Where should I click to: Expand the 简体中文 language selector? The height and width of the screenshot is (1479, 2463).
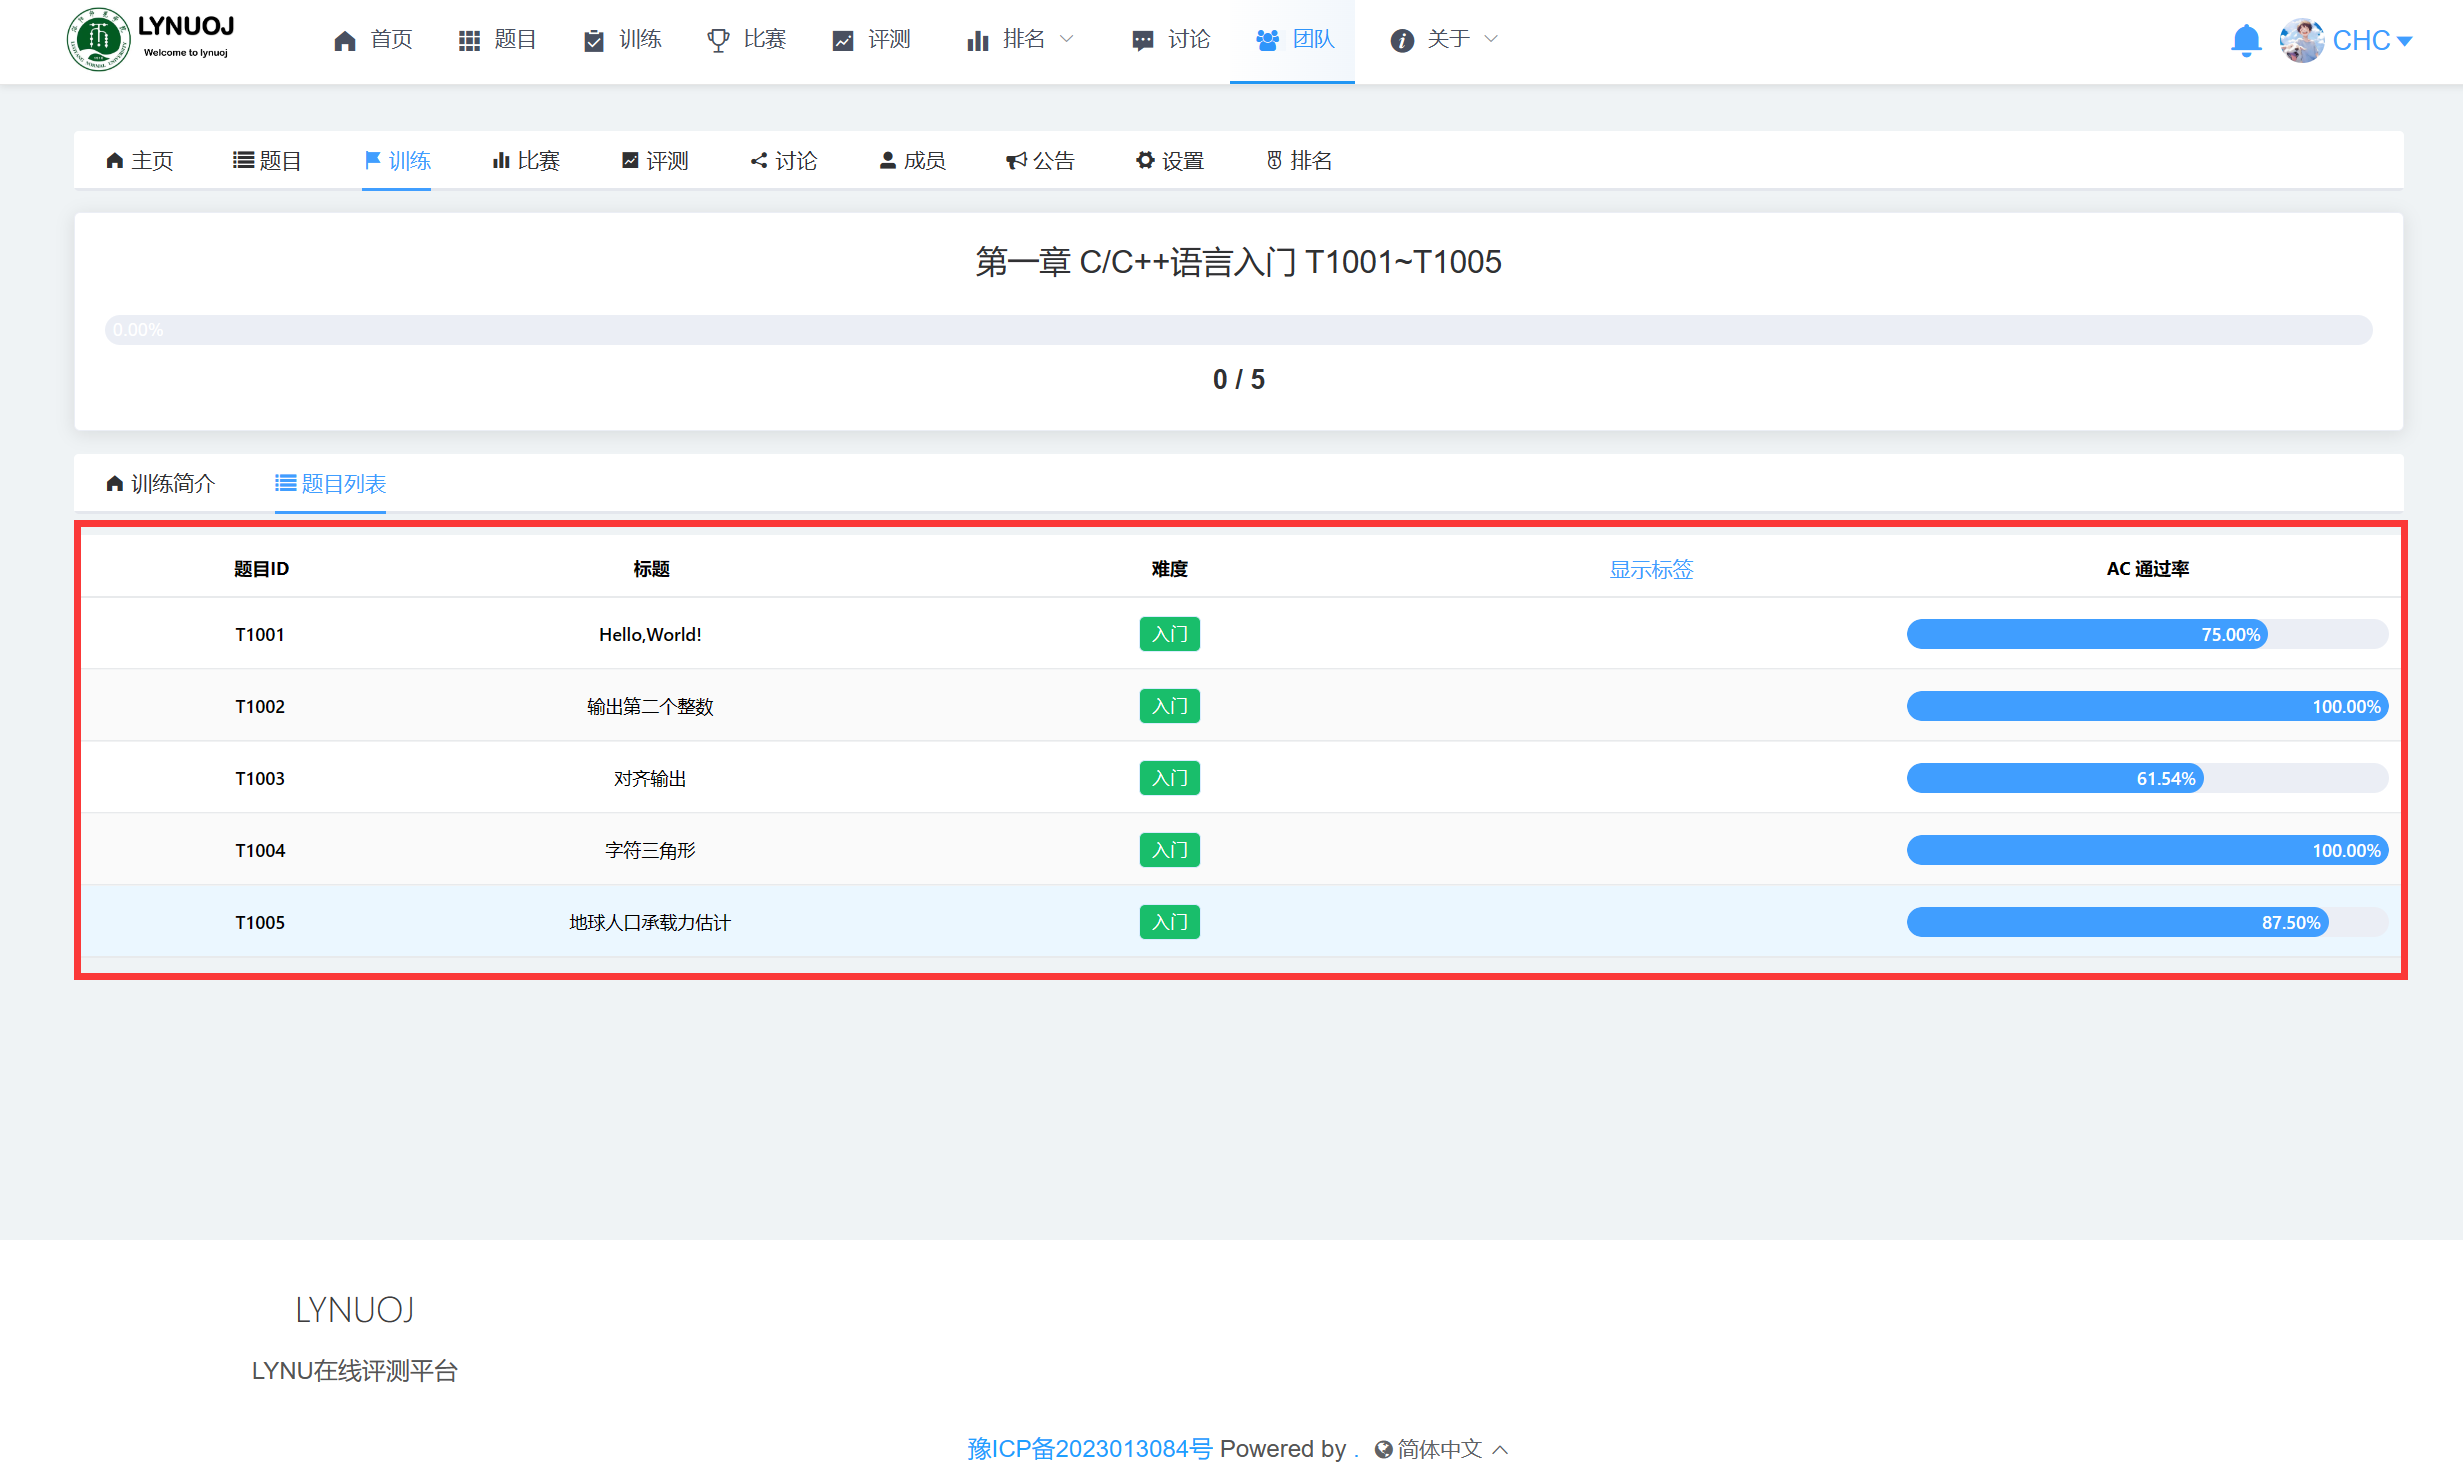pos(1440,1448)
